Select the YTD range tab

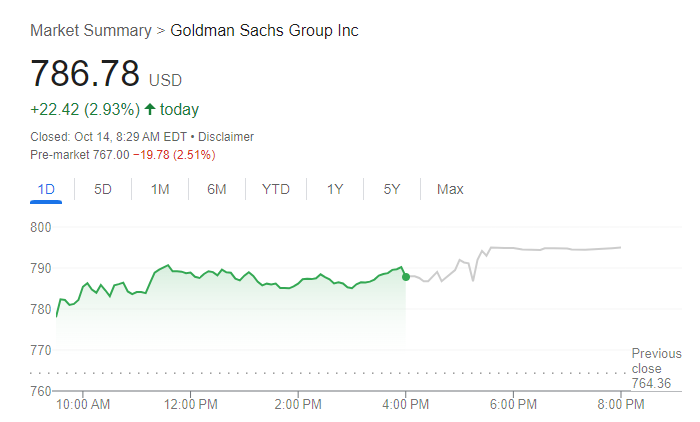tap(276, 189)
